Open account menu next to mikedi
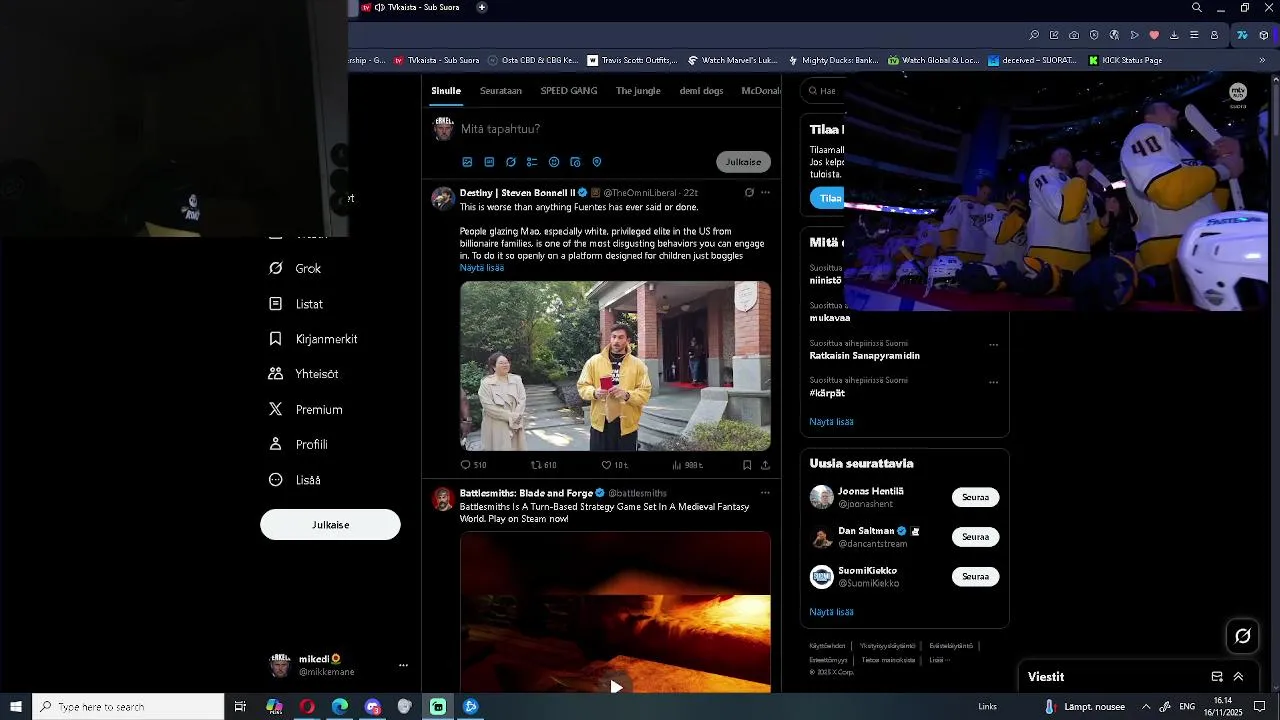Image resolution: width=1280 pixels, height=720 pixels. [403, 665]
